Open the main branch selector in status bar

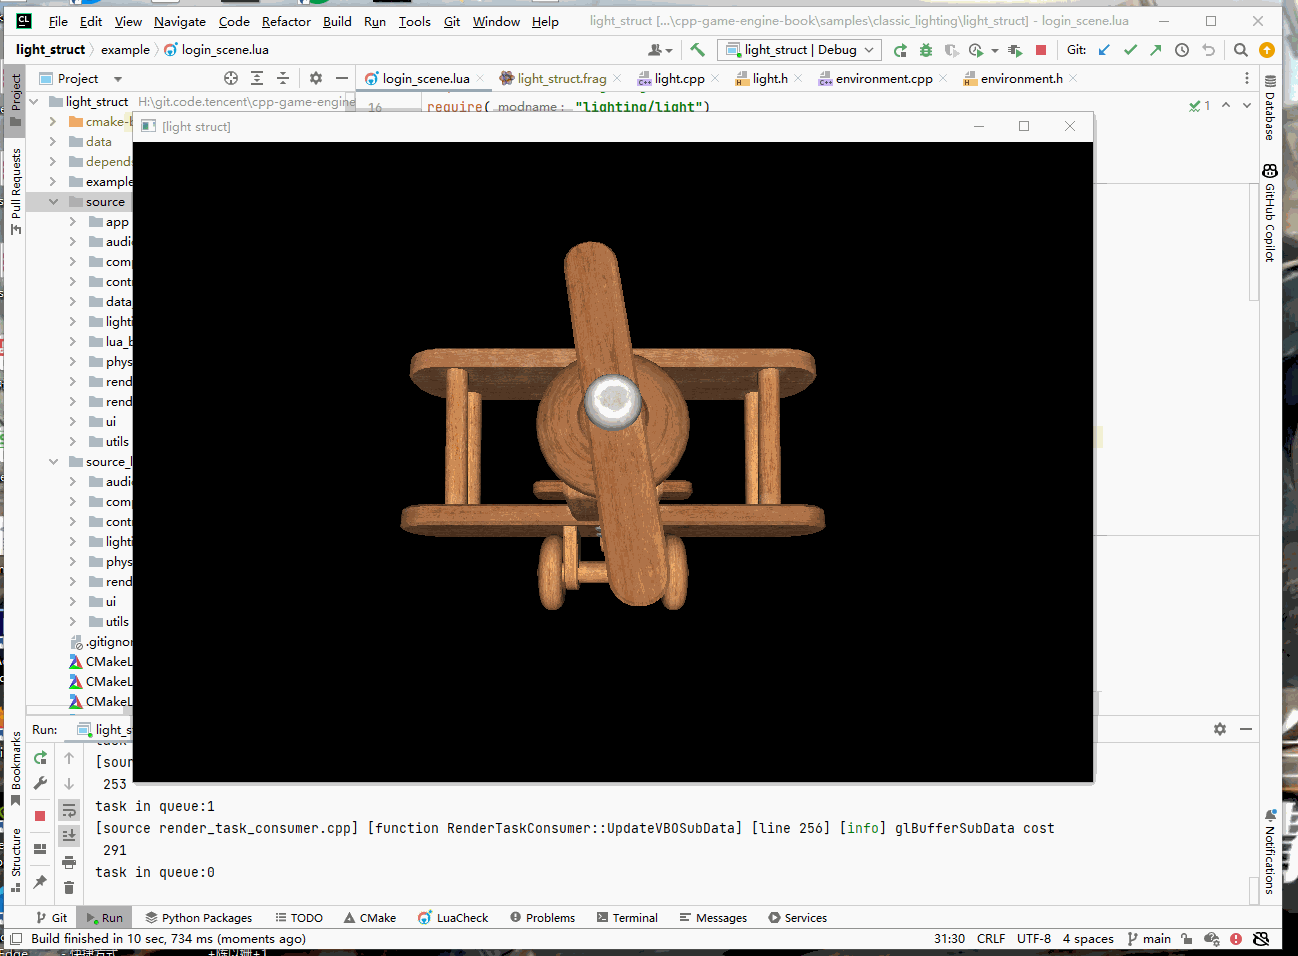tap(1149, 939)
